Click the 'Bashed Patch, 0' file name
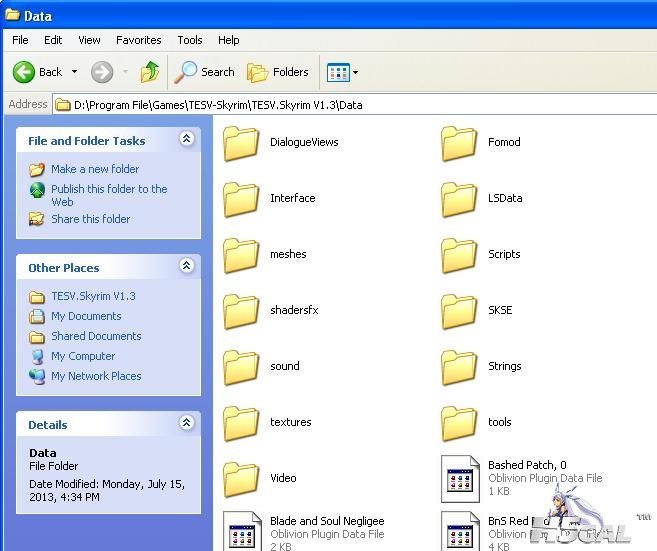Screen dimensions: 657x551 tap(527, 465)
